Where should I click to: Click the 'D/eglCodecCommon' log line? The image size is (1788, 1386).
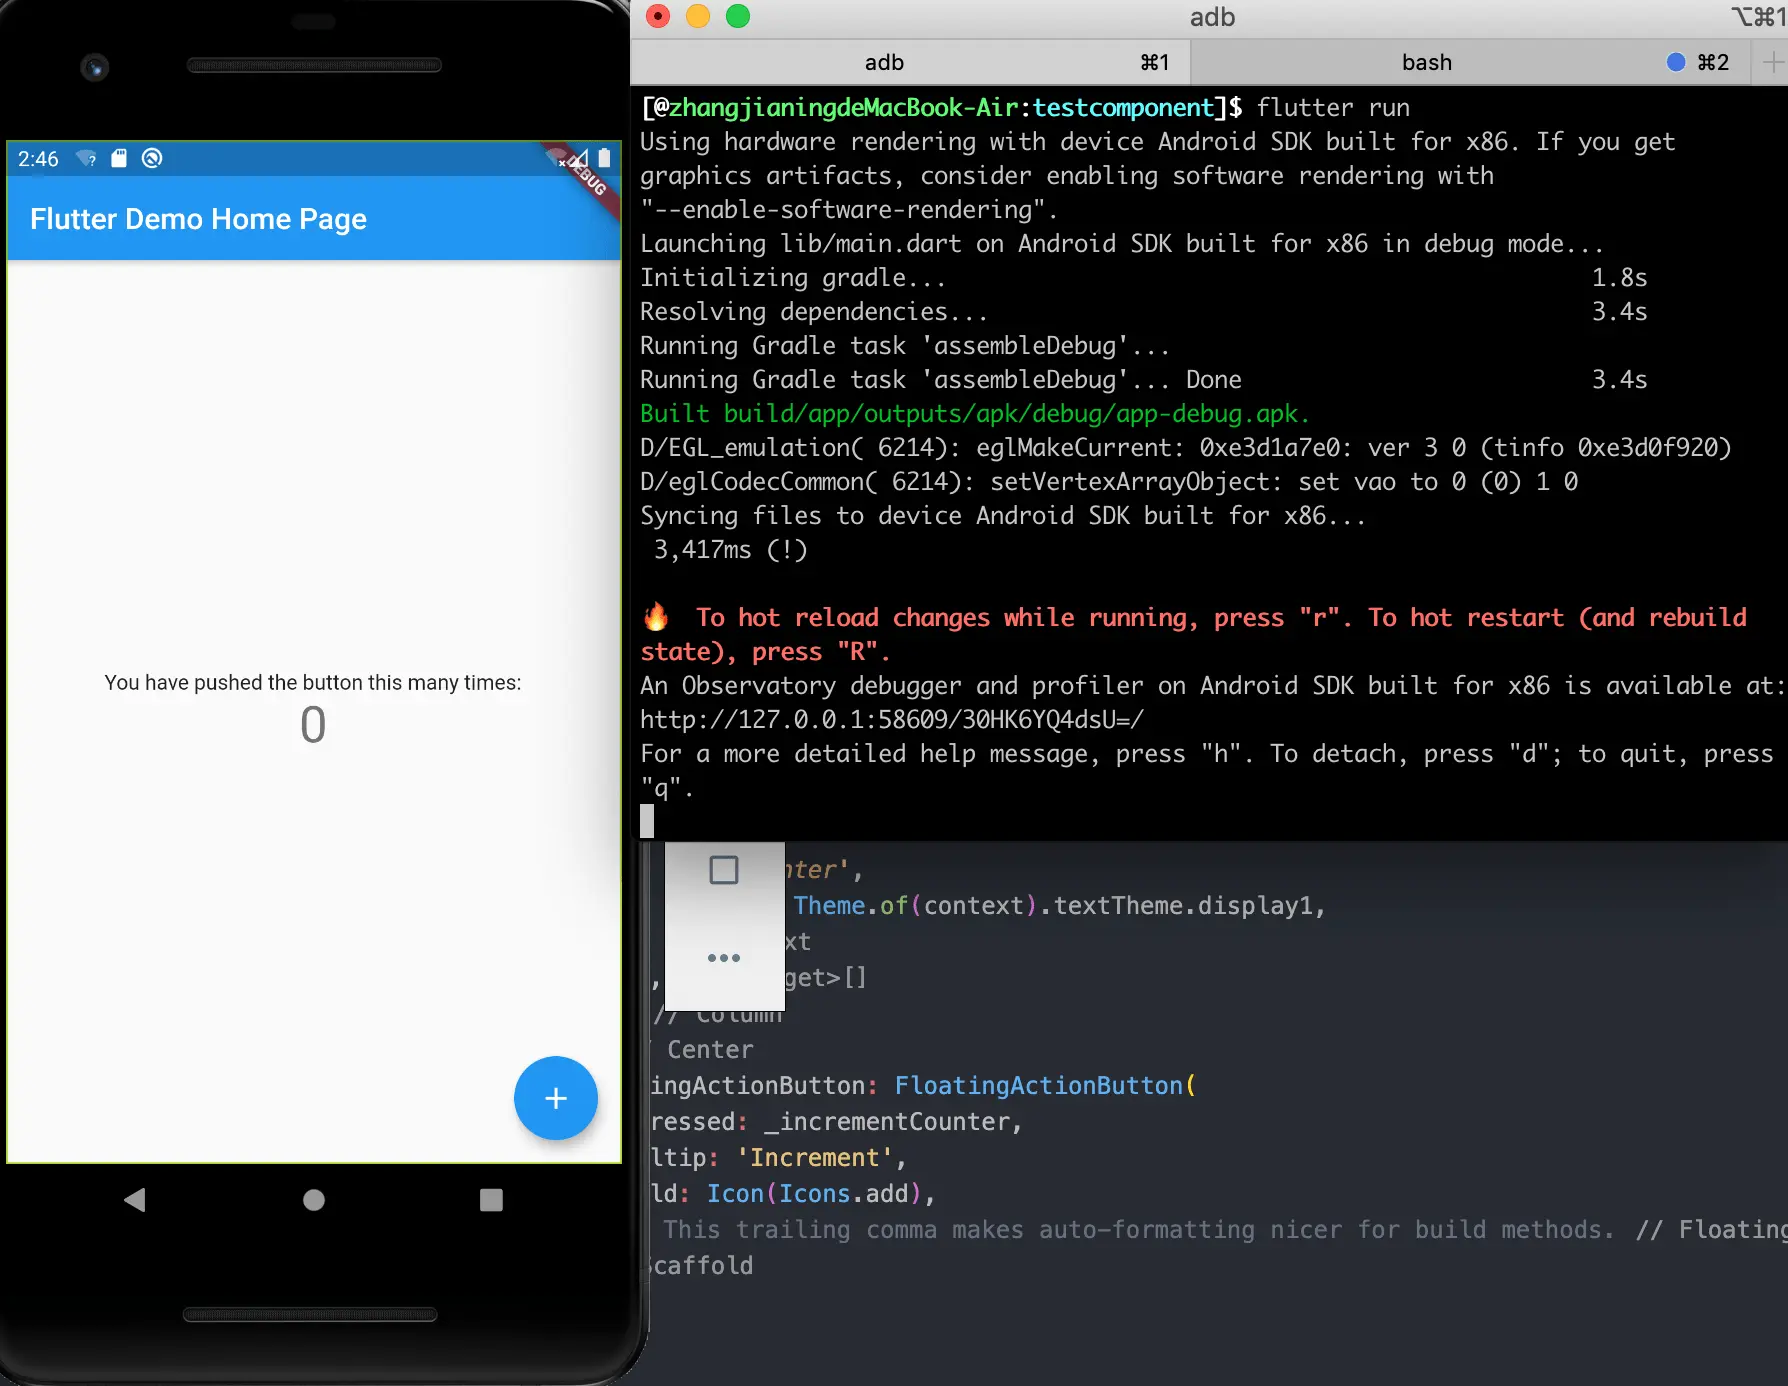pyautogui.click(x=1109, y=482)
